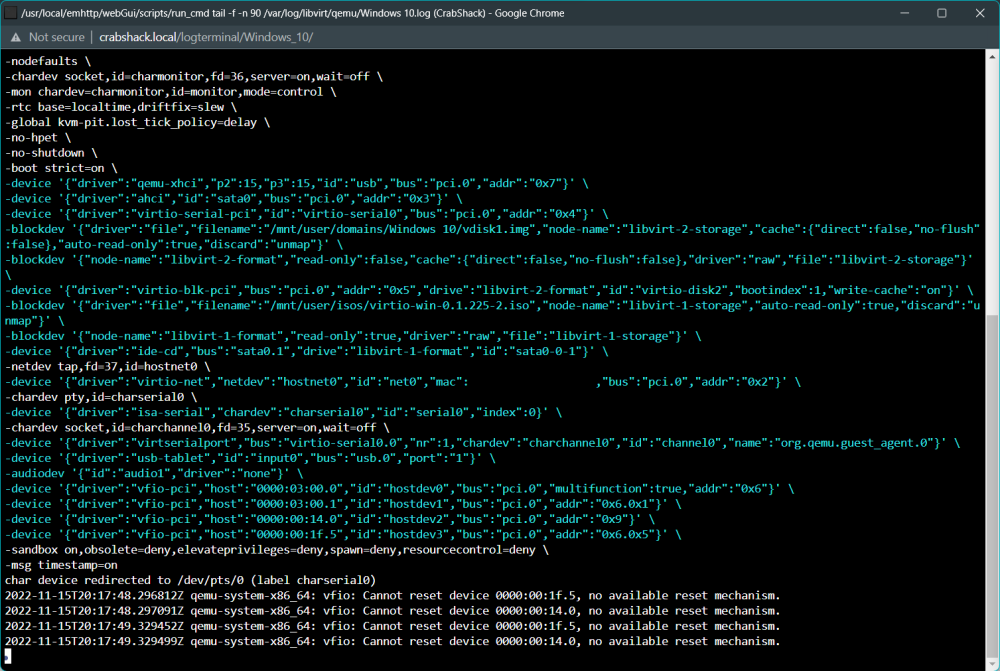Click the "-sandbox on,obsolete=deny" line

(x=277, y=550)
